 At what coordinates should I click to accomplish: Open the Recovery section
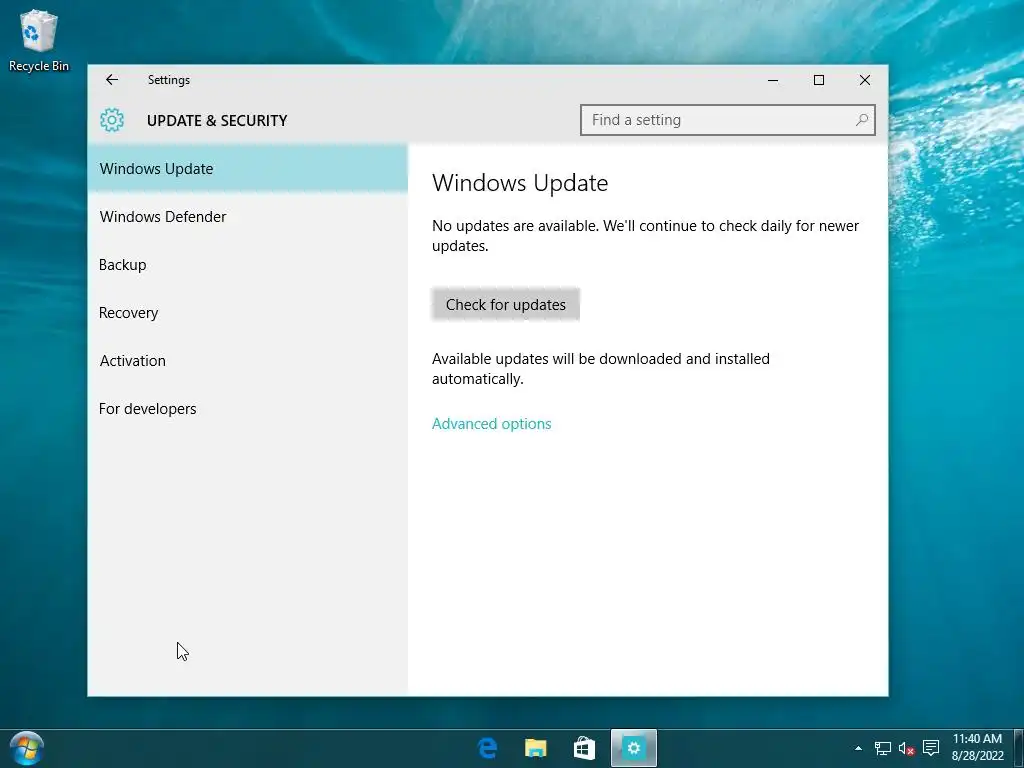(248, 313)
